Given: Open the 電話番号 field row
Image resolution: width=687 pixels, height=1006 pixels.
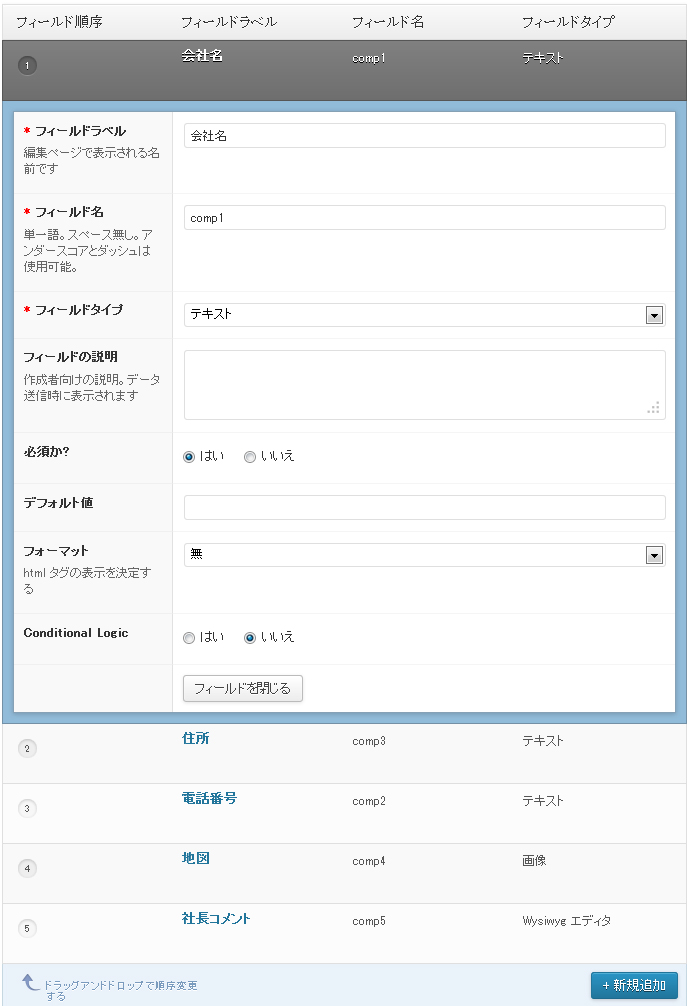Looking at the screenshot, I should [x=209, y=799].
